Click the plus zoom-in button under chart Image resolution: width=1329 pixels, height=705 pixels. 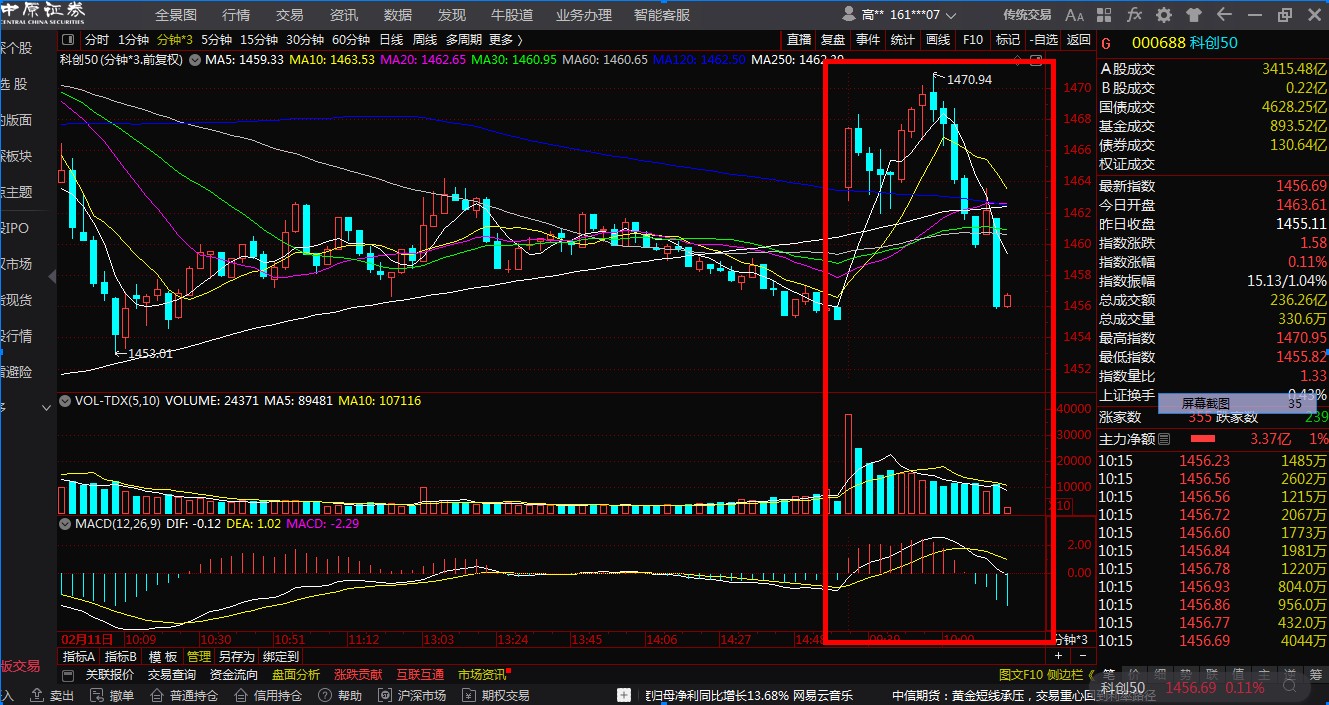pos(1058,656)
